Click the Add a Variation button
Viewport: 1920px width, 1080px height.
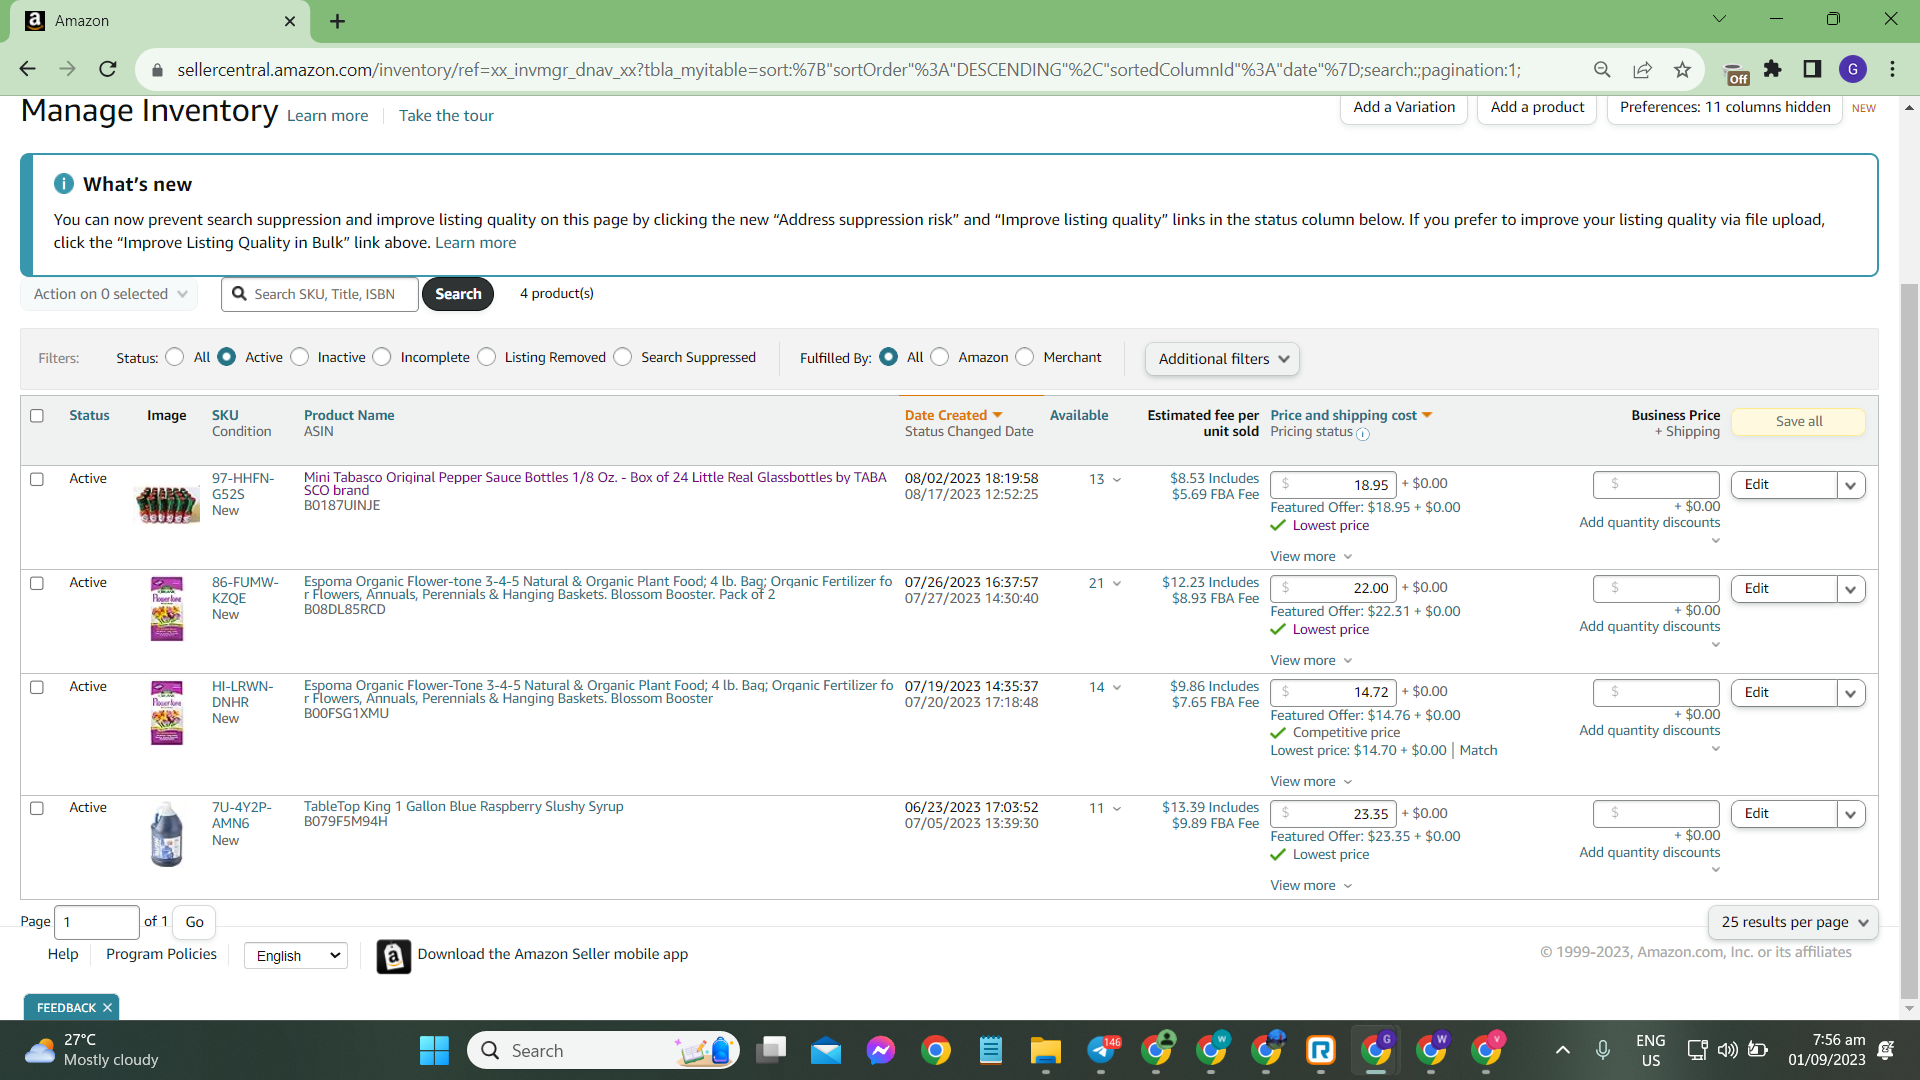coord(1404,107)
